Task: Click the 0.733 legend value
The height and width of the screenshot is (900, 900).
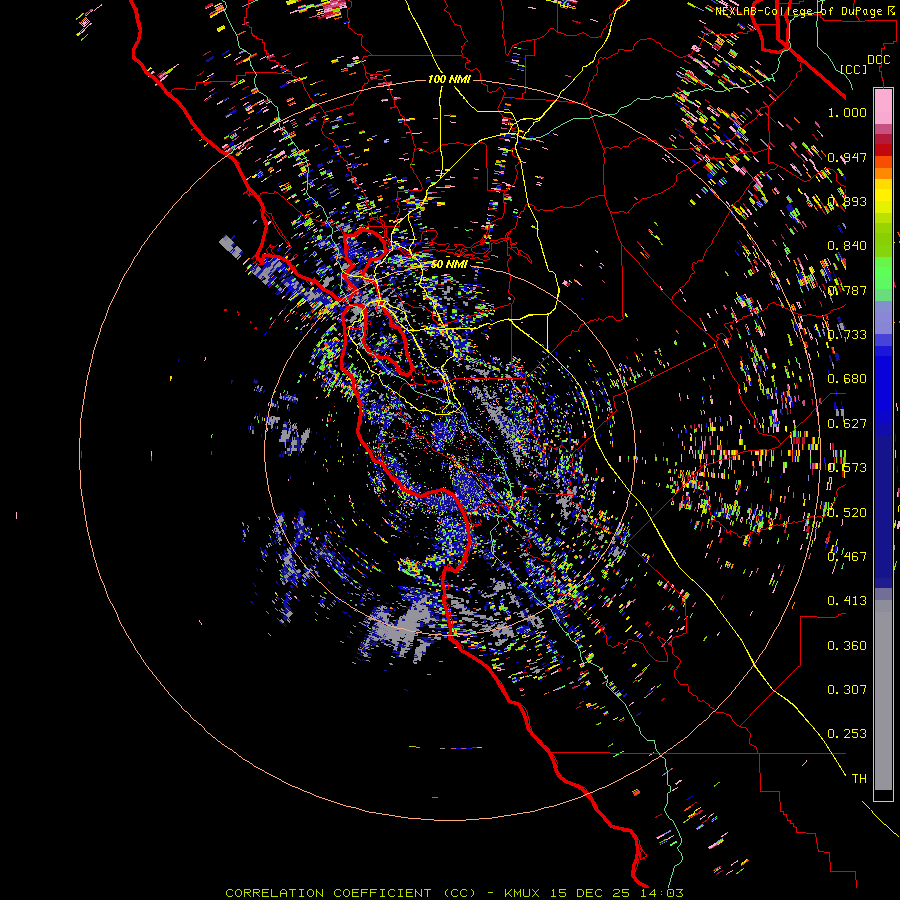Action: (847, 335)
